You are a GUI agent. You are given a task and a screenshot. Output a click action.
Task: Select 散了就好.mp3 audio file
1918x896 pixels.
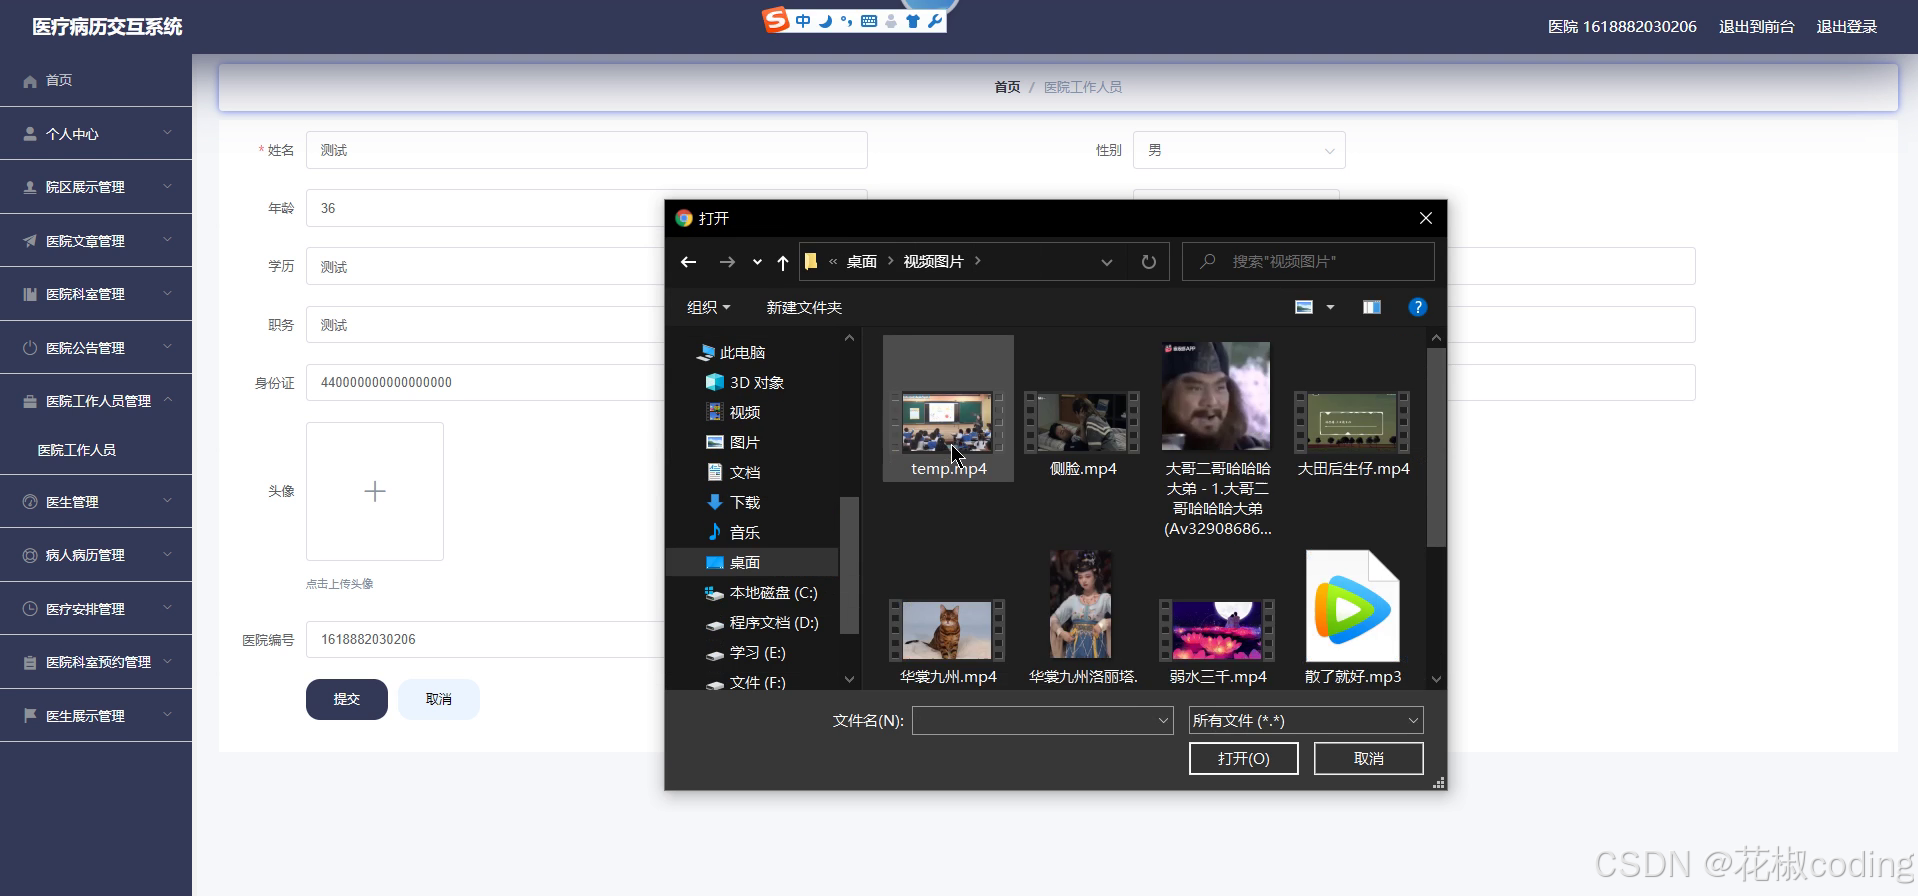click(1353, 618)
